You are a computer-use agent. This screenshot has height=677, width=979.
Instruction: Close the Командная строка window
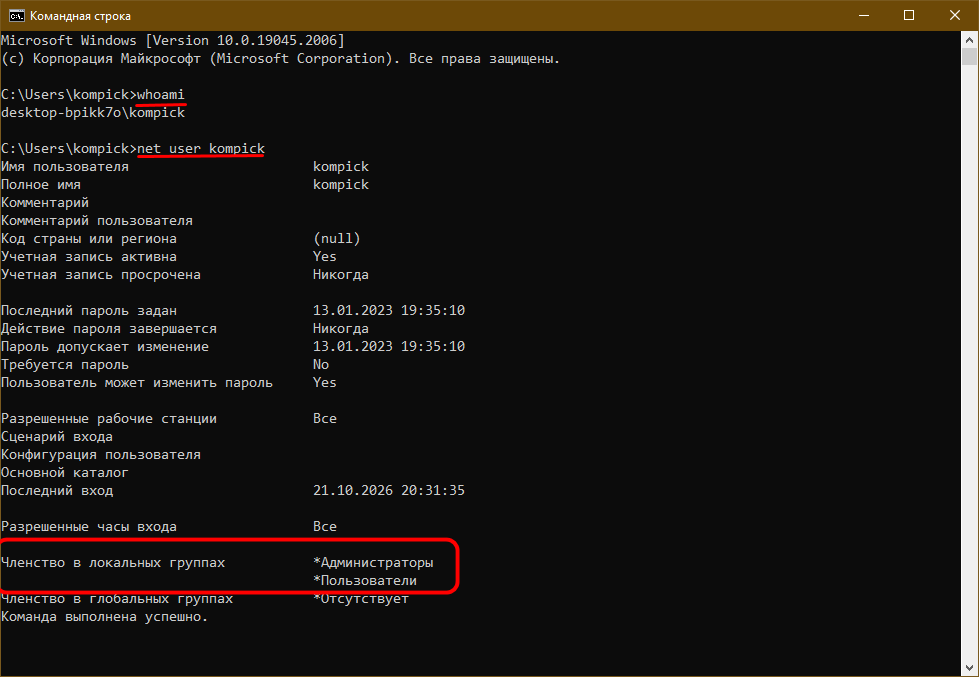pos(955,16)
